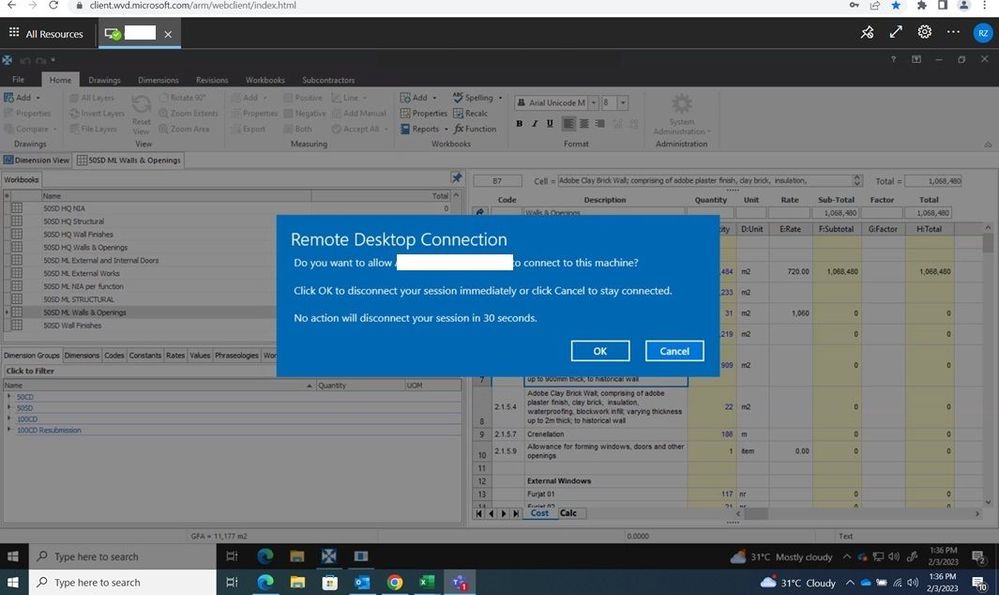Go to the next sheet with arrow

pos(503,513)
